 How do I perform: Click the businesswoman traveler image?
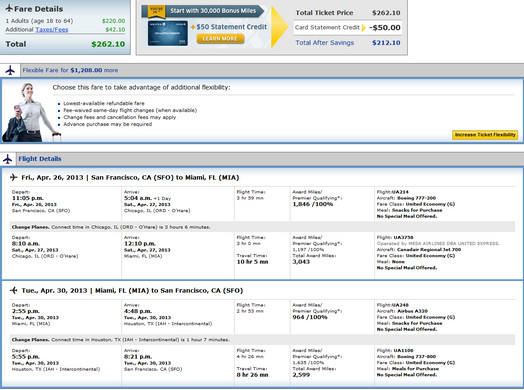coord(31,112)
